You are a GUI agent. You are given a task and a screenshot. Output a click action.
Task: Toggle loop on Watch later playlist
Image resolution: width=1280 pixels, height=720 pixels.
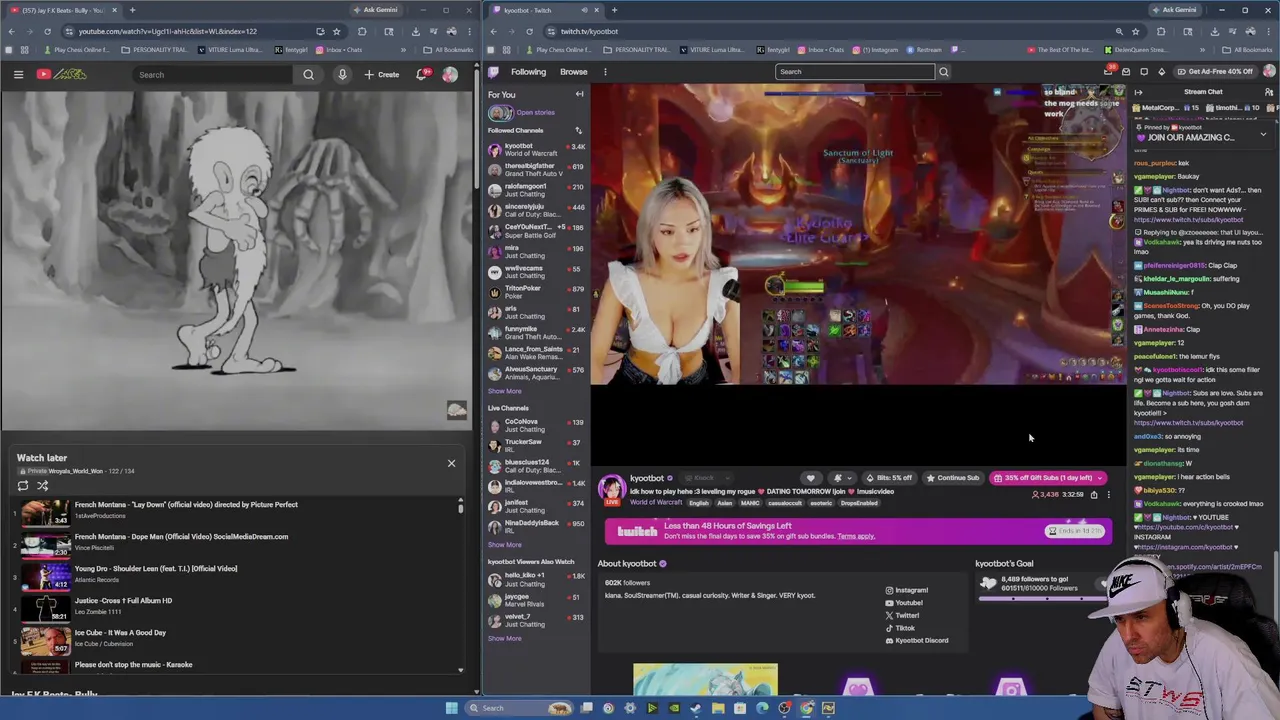23,486
